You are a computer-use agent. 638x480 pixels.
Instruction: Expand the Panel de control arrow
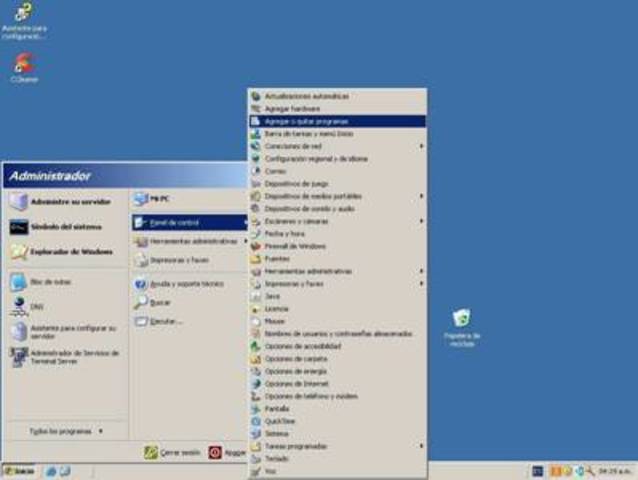point(245,223)
